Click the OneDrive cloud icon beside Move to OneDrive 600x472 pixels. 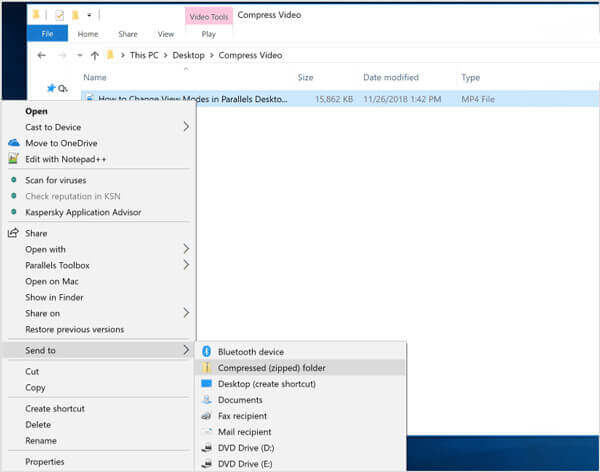coord(14,143)
